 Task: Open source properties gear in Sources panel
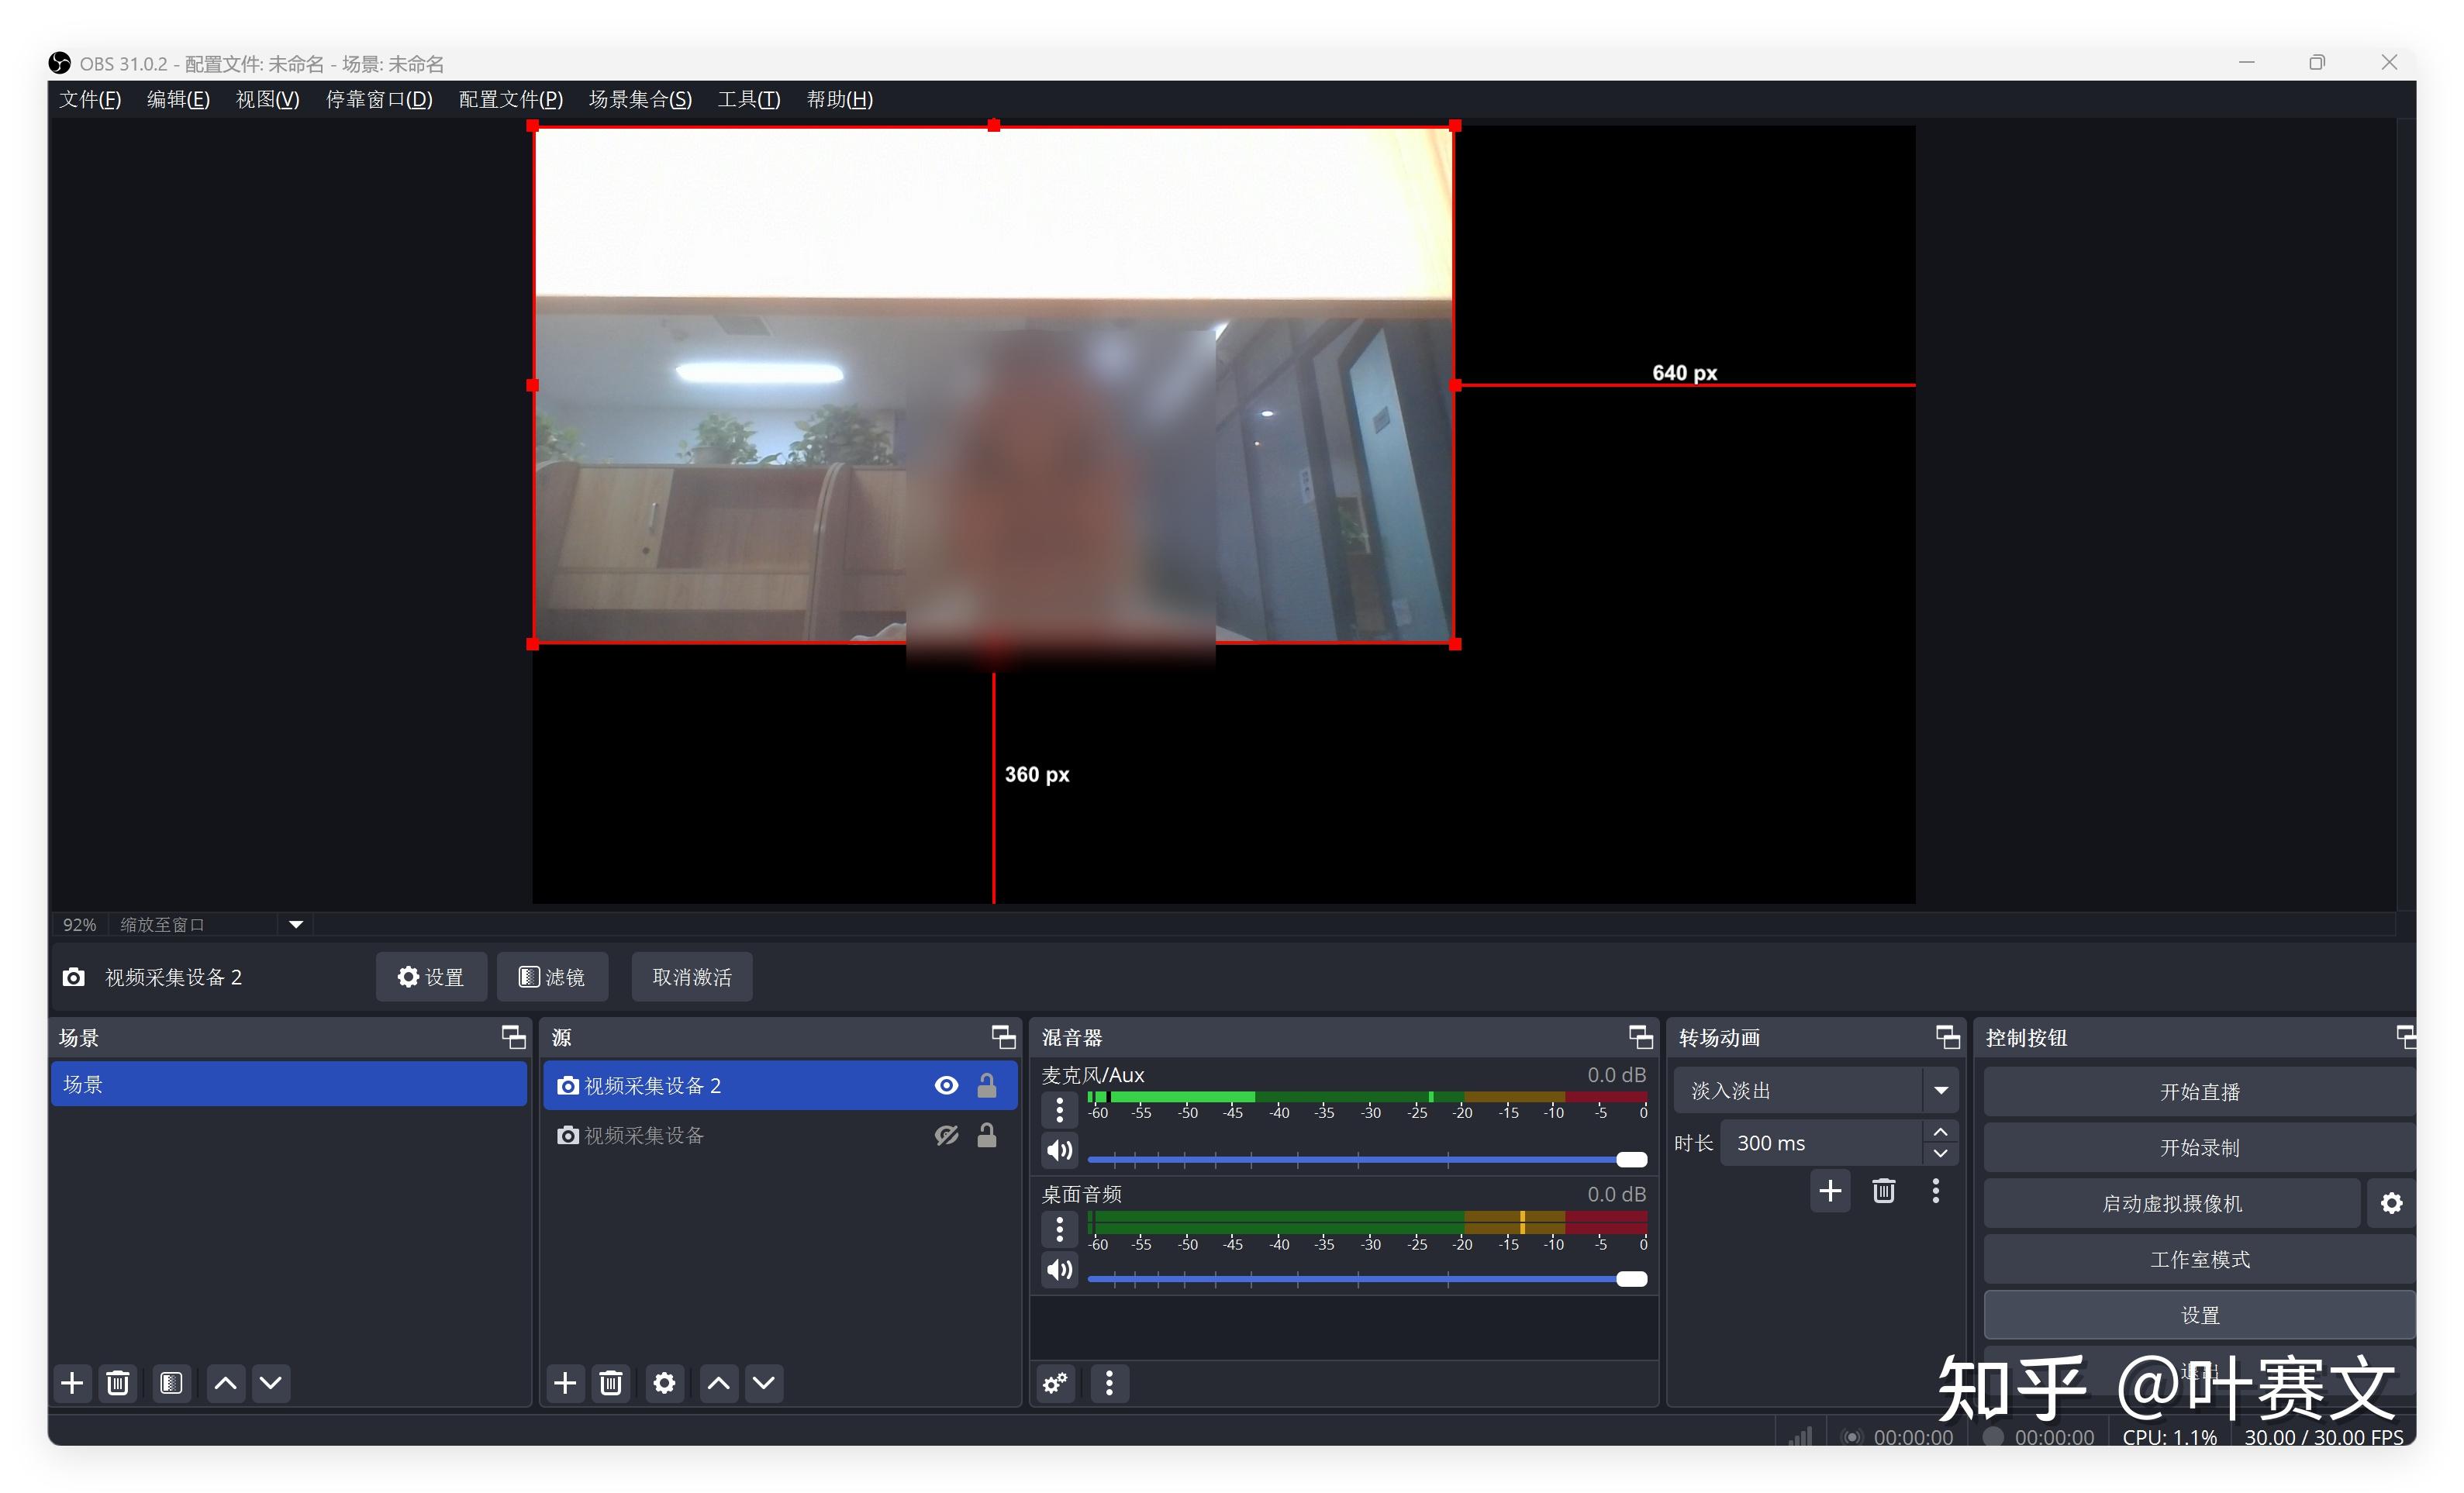[664, 1383]
